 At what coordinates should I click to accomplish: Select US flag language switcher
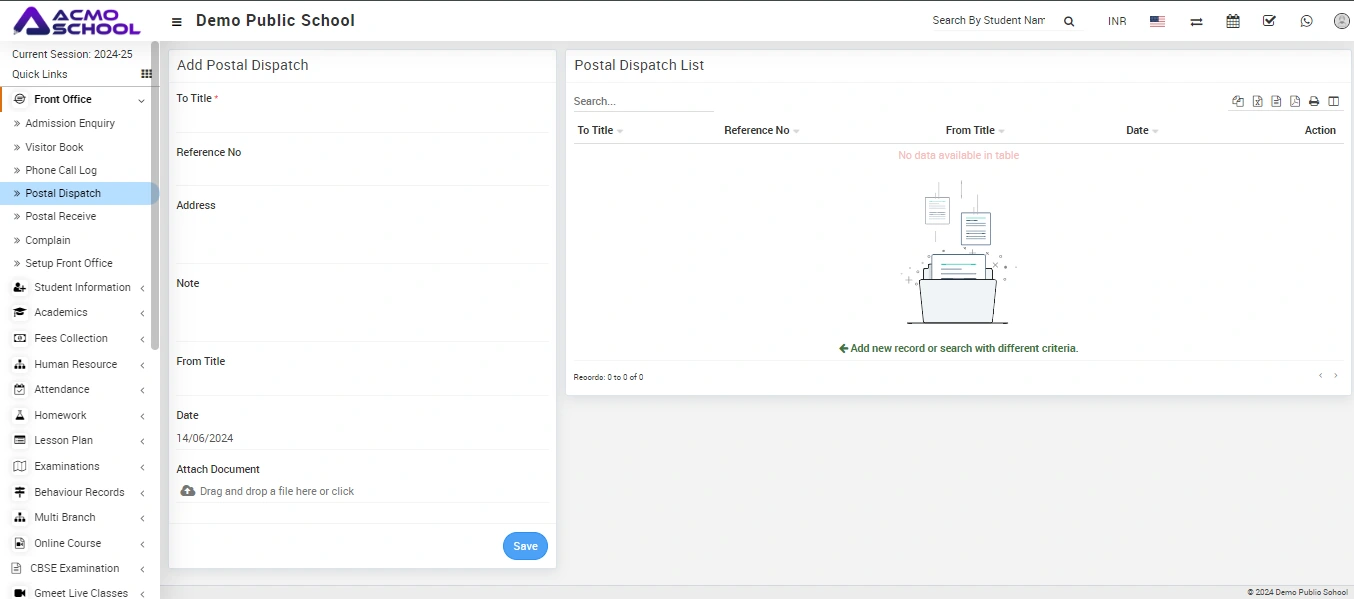pyautogui.click(x=1157, y=21)
